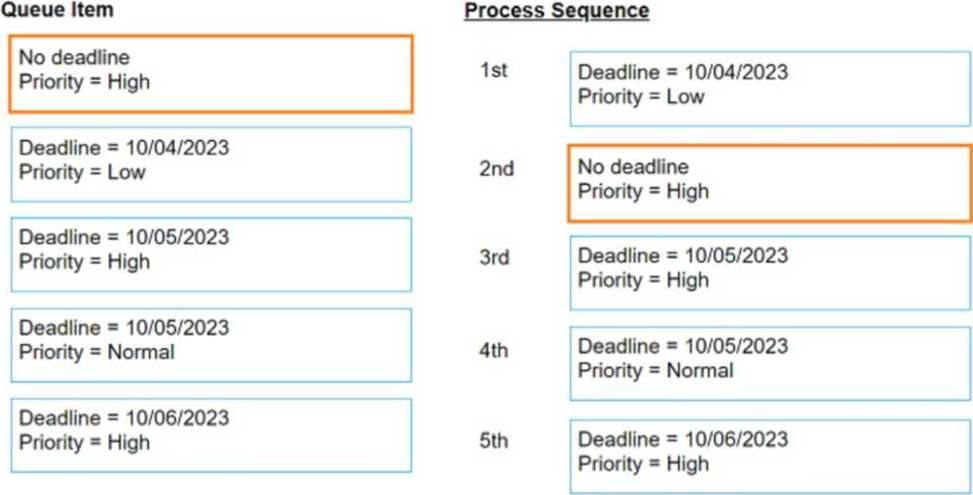973x495 pixels.
Task: Click No deadline text in 2nd sequence box
Action: point(634,166)
